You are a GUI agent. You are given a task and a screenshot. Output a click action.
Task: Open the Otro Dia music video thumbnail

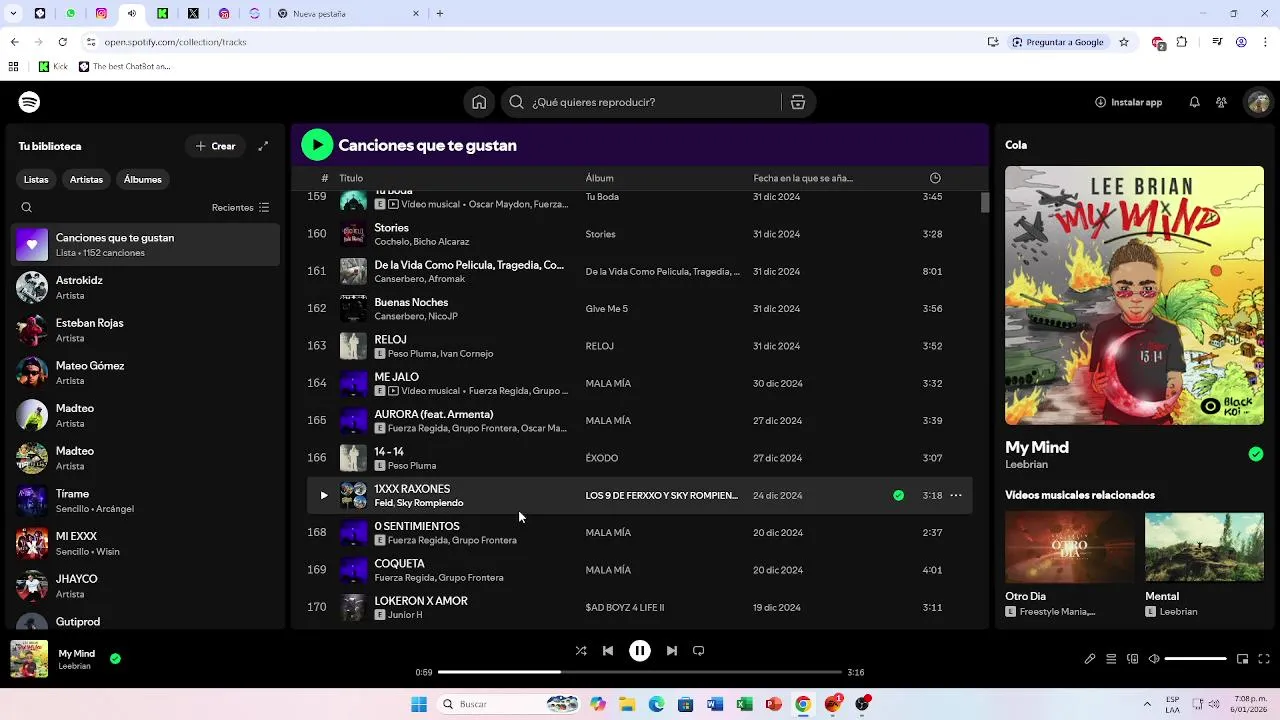tap(1071, 547)
